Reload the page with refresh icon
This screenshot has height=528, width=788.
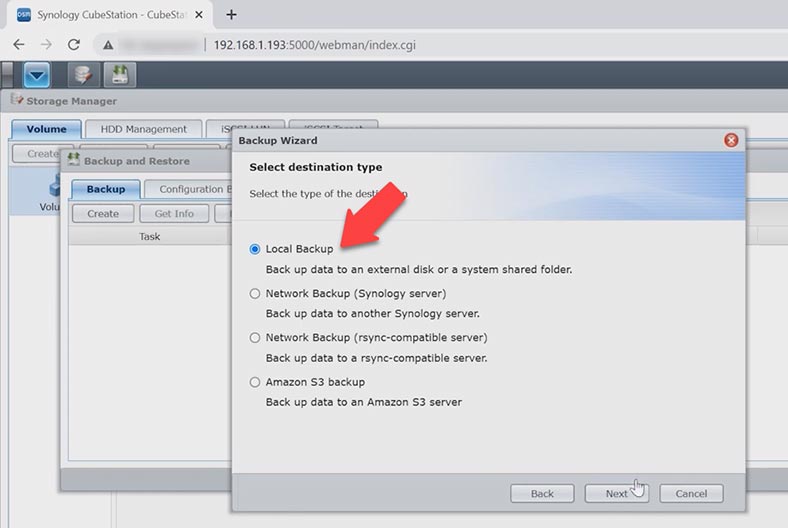(74, 45)
